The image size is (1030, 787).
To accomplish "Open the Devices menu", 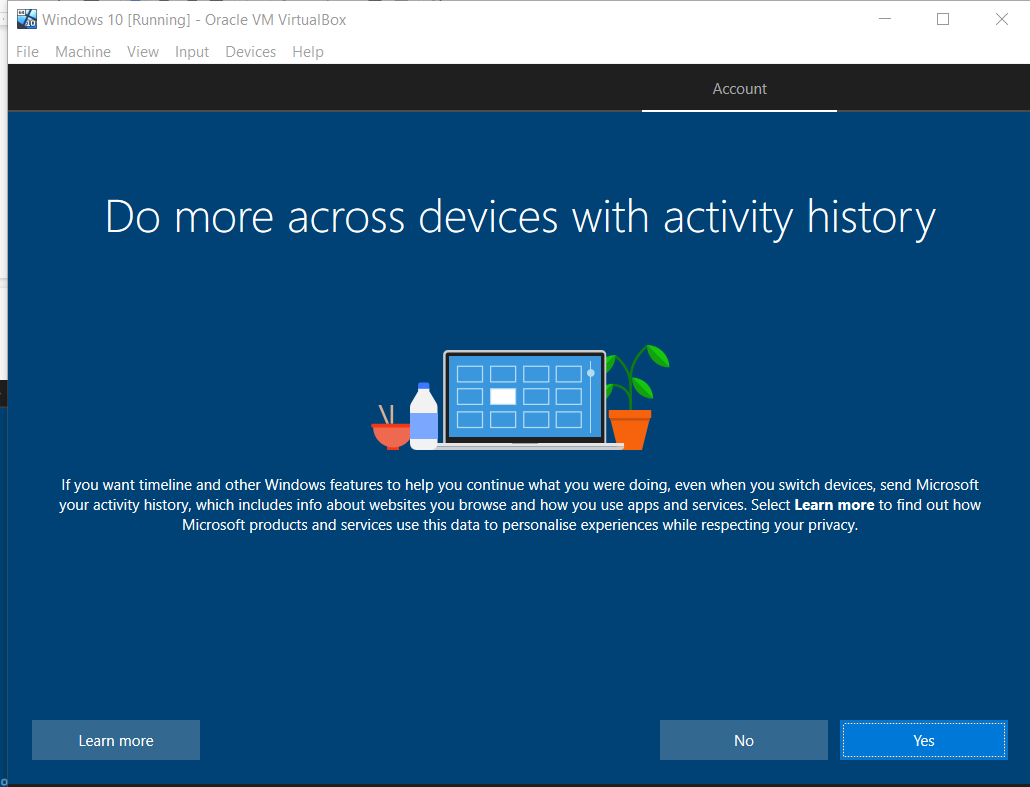I will (250, 52).
